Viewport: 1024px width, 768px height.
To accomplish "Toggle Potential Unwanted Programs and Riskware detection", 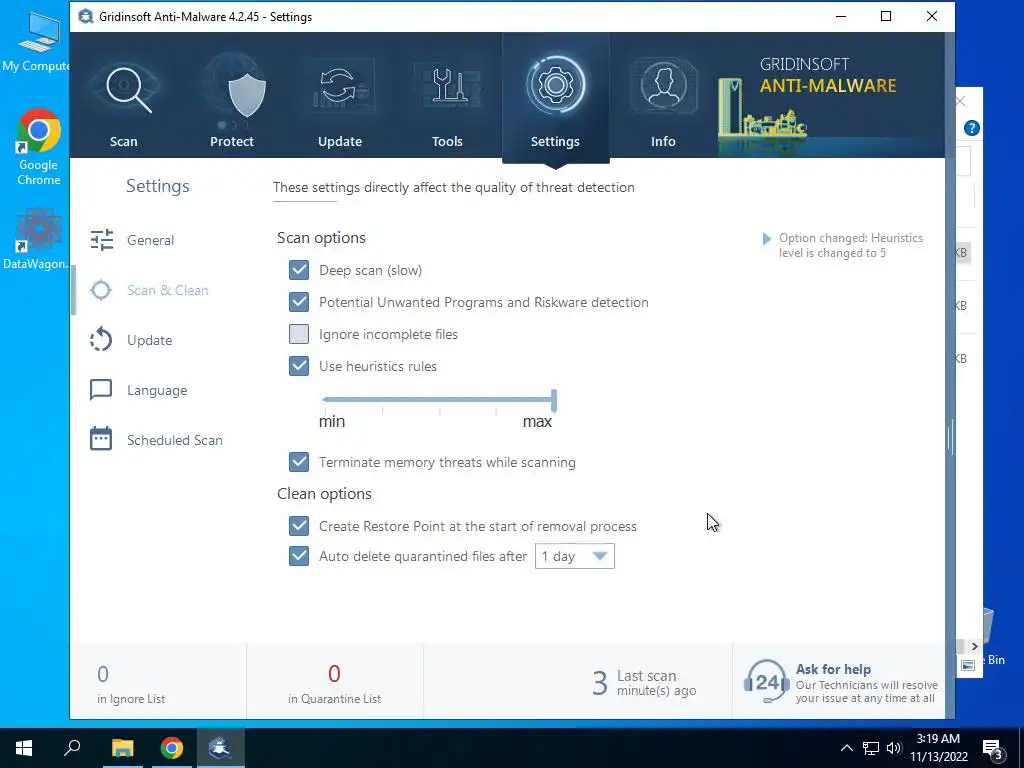I will tap(299, 302).
